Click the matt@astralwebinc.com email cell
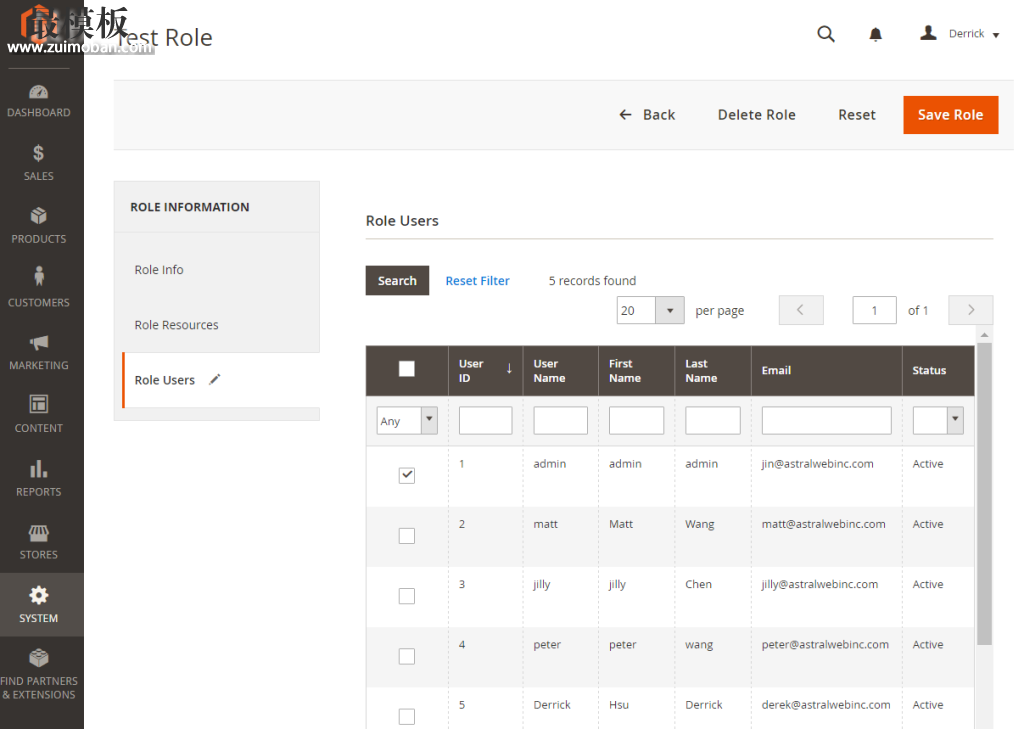Image resolution: width=1024 pixels, height=729 pixels. pos(824,524)
